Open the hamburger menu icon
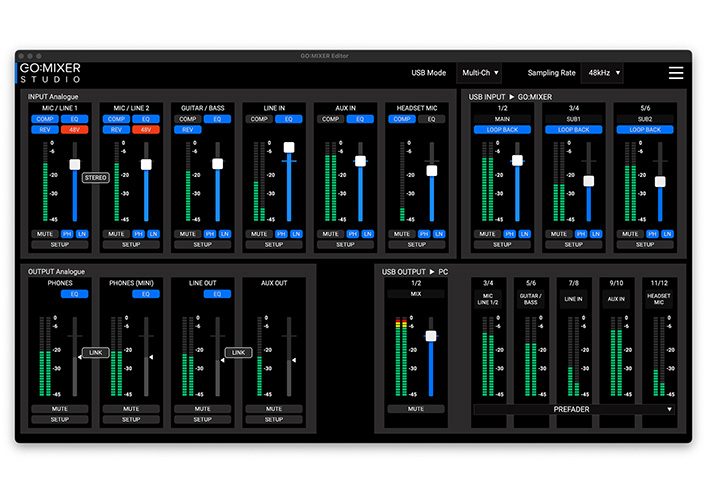This screenshot has height=500, width=707. pos(676,73)
